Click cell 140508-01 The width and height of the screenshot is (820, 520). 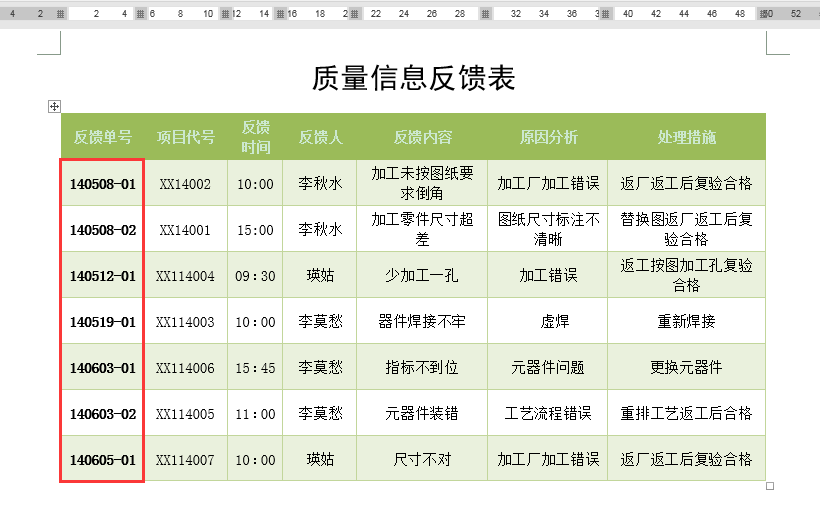click(x=102, y=184)
